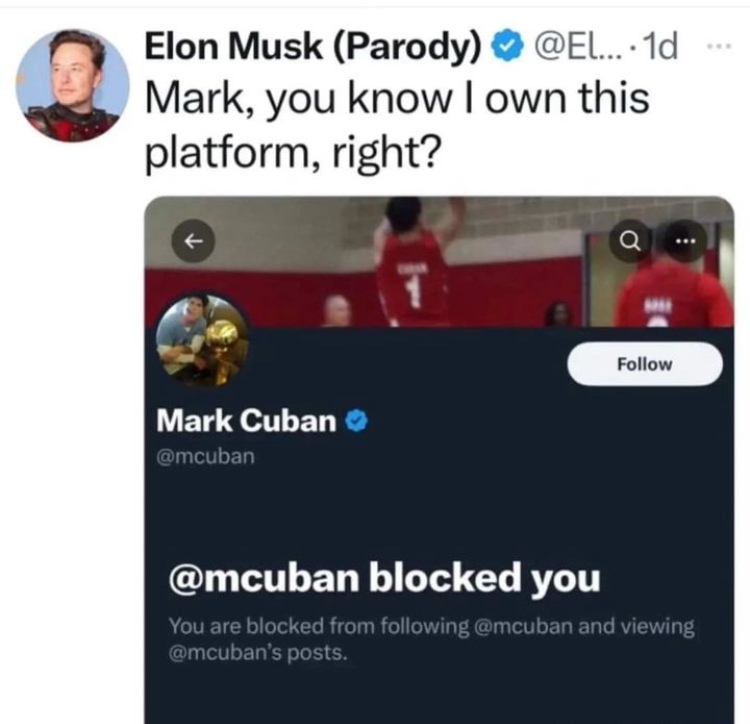This screenshot has height=724, width=750.
Task: Click the Follow button
Action: (644, 364)
